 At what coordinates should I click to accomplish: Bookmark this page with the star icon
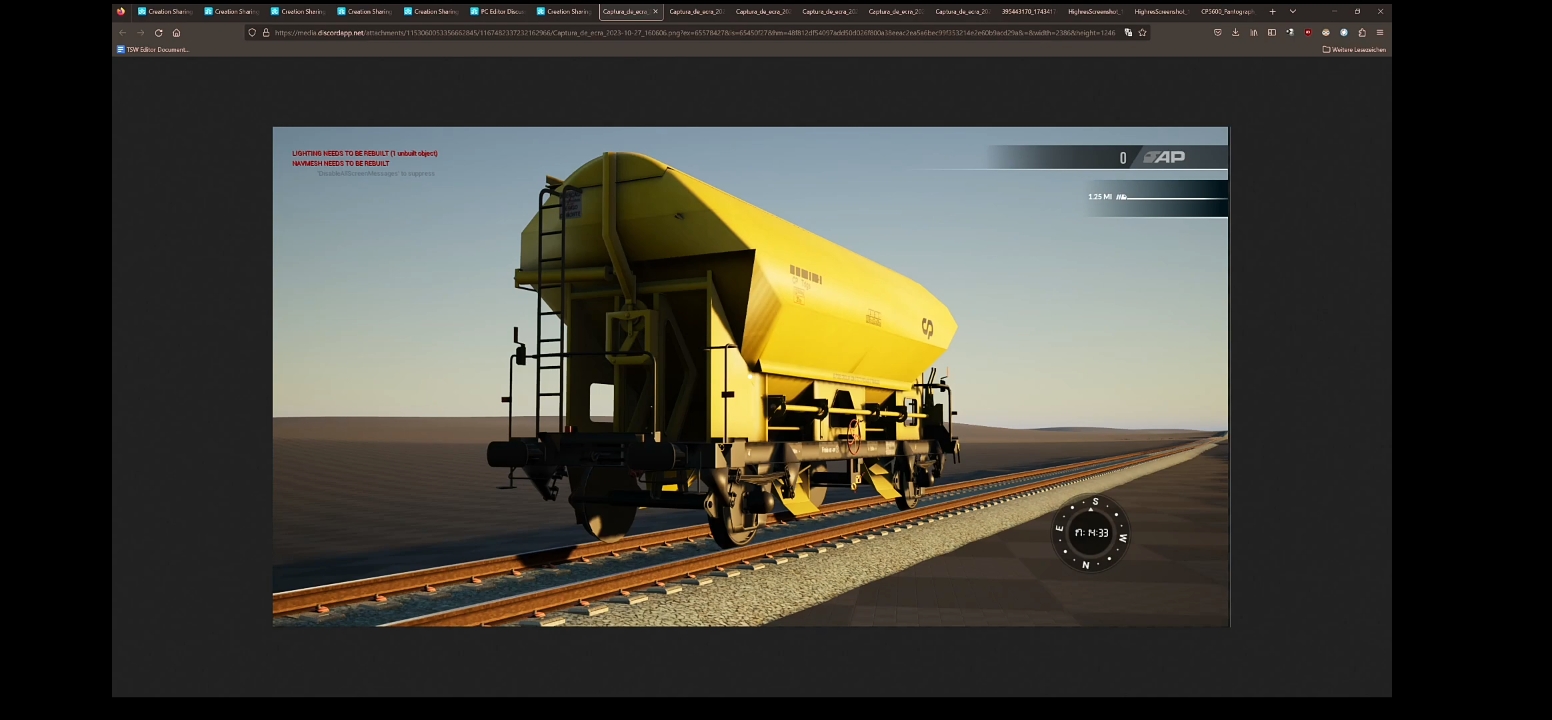(1142, 33)
